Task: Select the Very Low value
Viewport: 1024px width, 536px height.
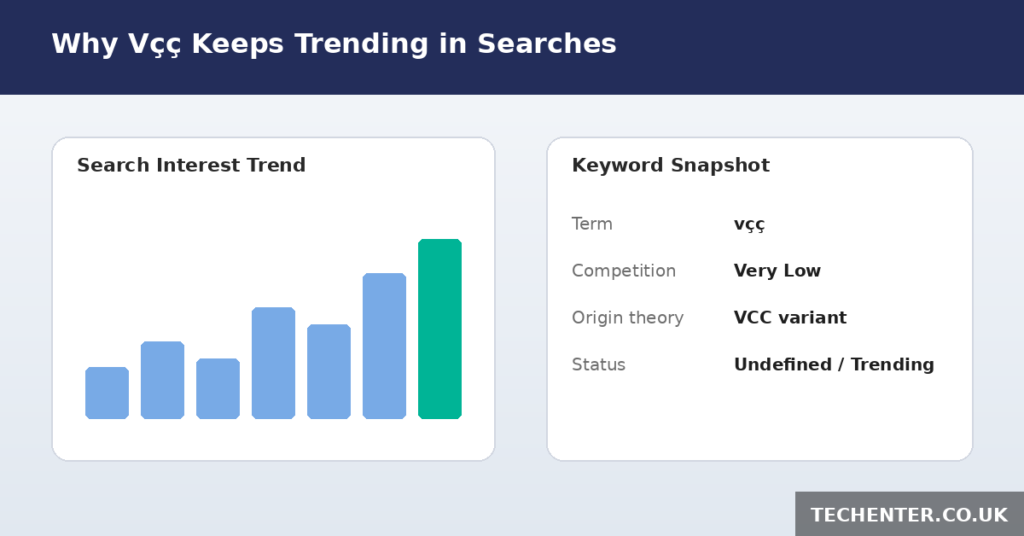Action: pyautogui.click(x=777, y=271)
